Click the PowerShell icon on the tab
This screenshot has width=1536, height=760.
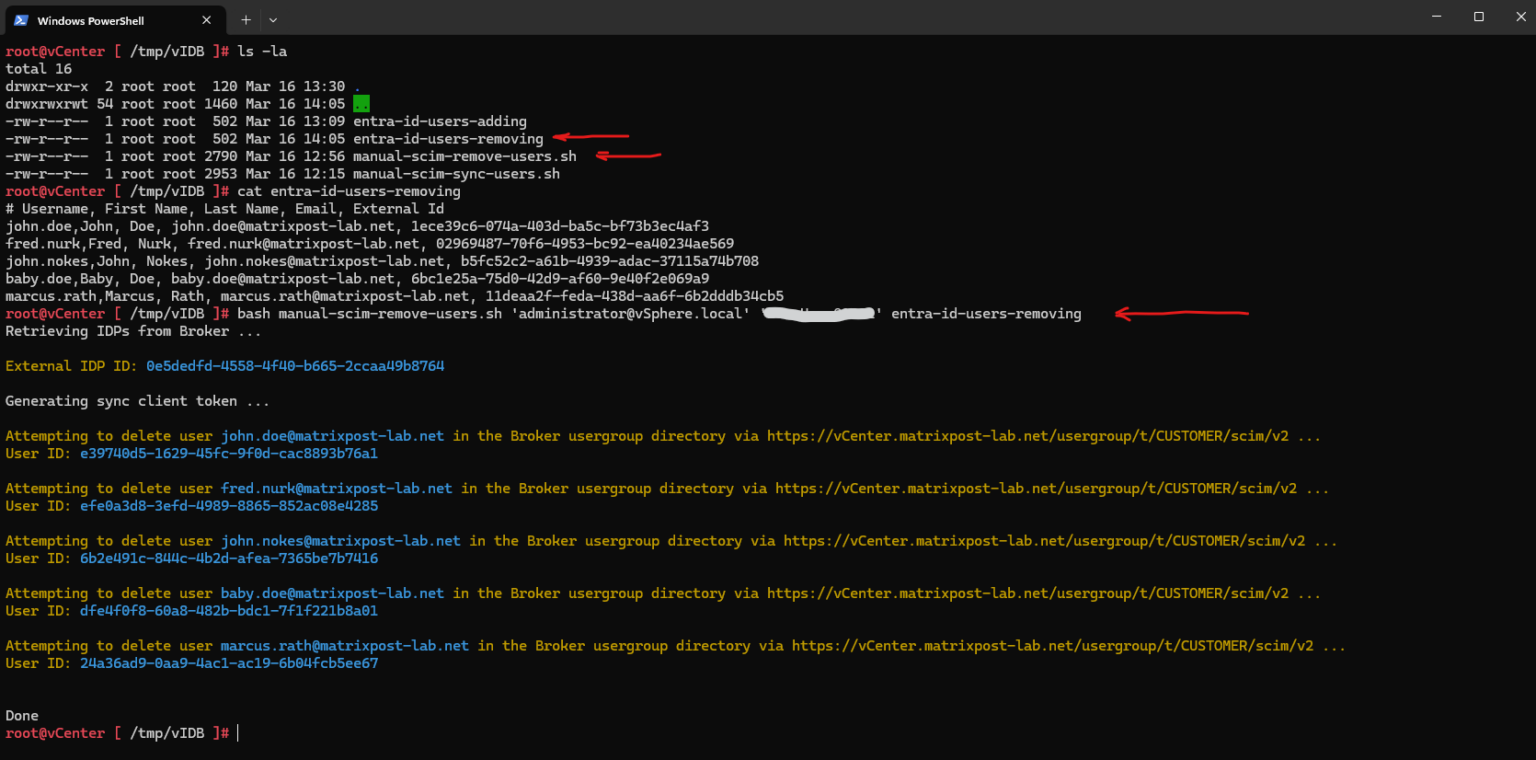(x=22, y=19)
